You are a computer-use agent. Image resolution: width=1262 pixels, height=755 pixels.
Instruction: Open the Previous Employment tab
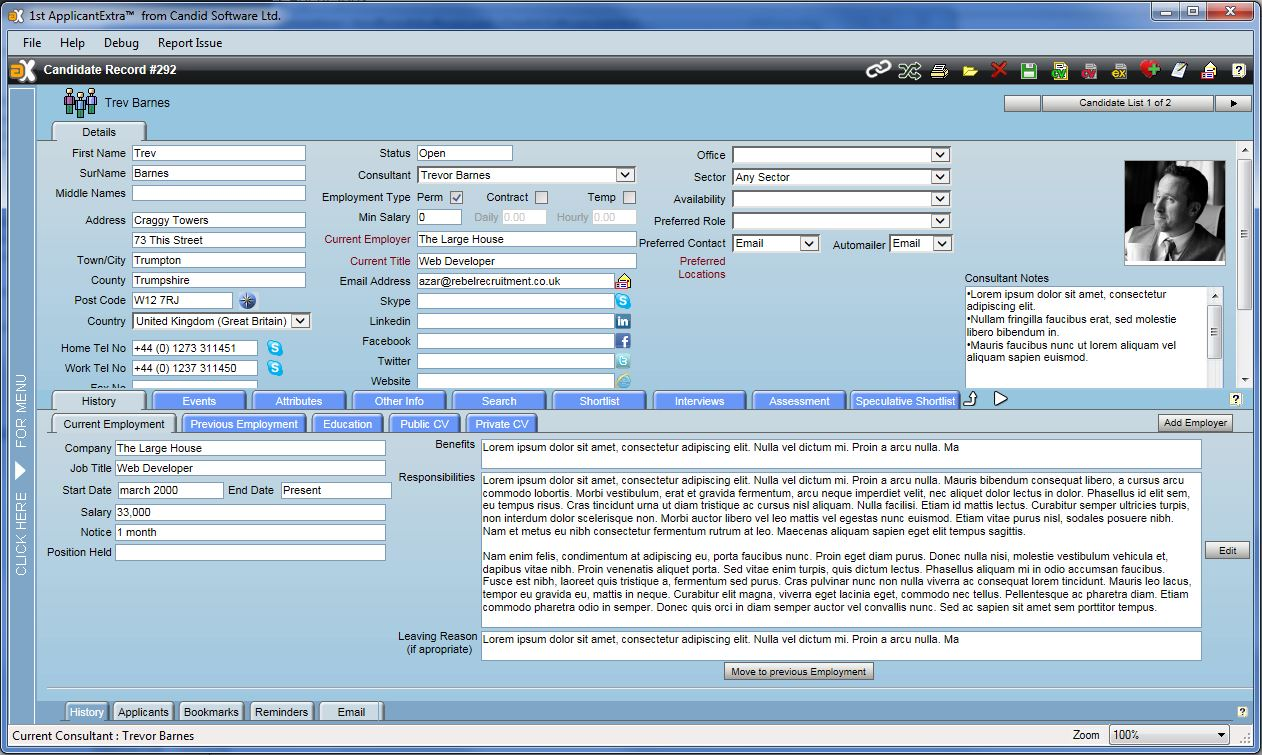[244, 423]
